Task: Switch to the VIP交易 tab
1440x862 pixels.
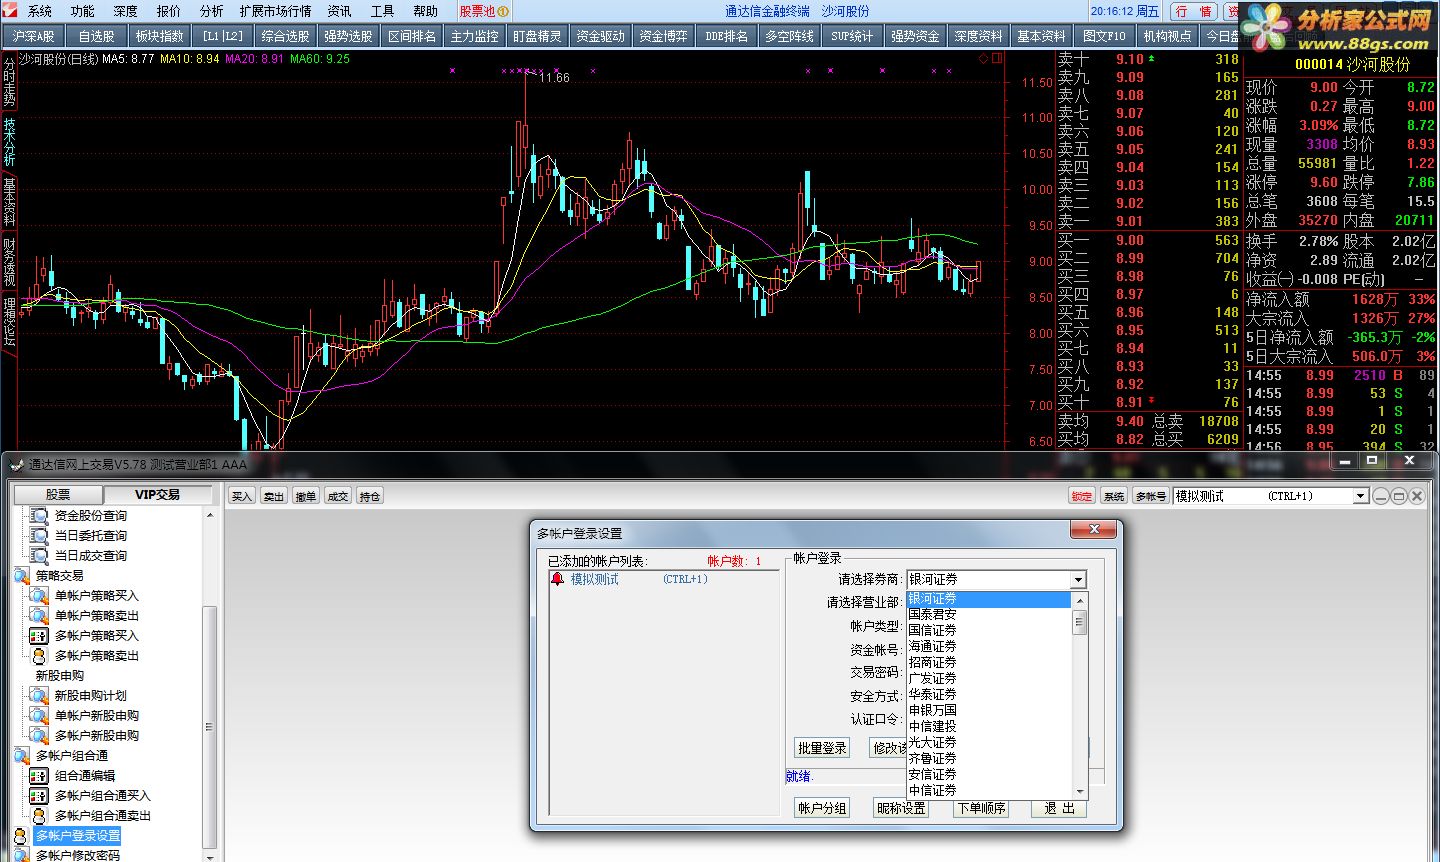Action: [x=157, y=494]
